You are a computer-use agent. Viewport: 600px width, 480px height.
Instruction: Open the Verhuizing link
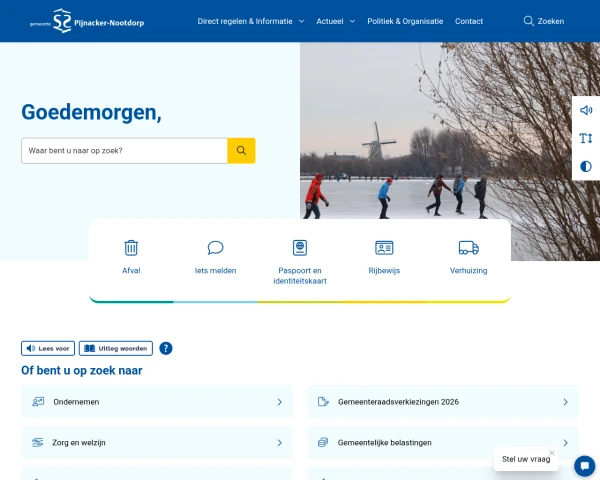pos(469,271)
